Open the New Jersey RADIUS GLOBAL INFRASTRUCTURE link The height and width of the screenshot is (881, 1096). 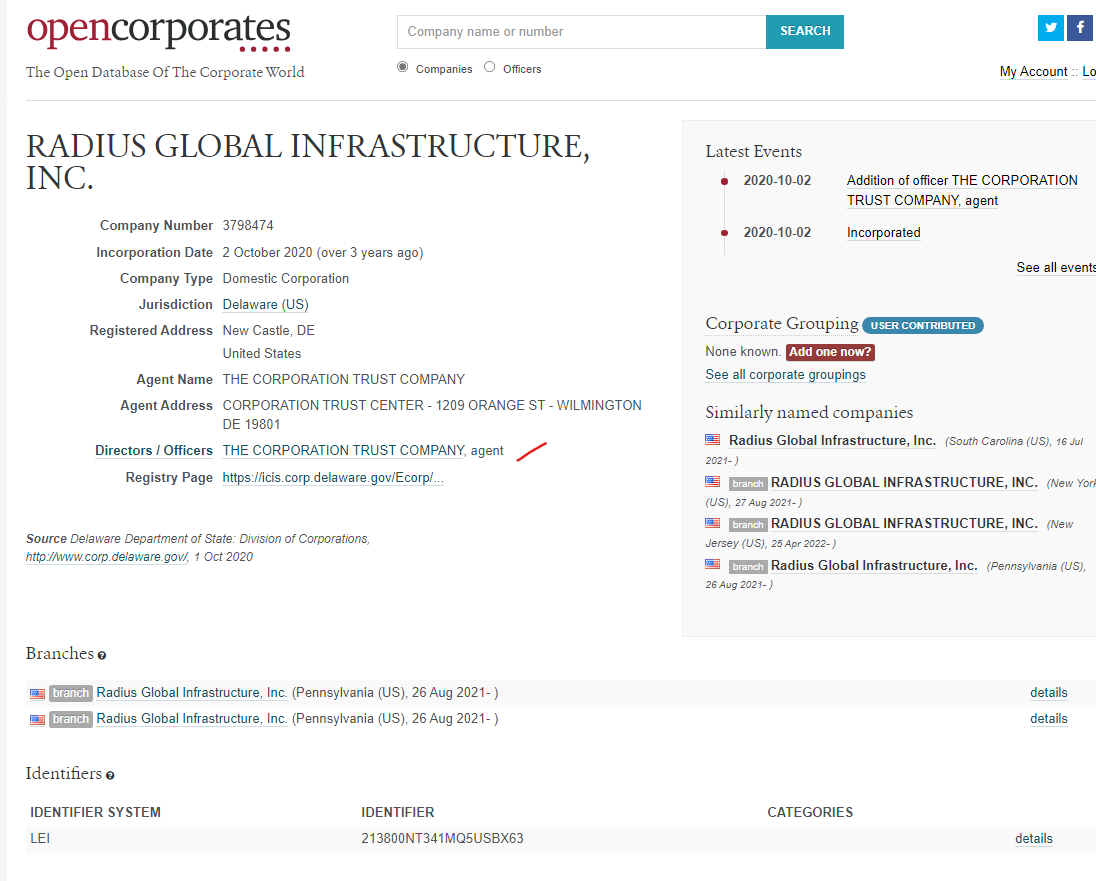[904, 524]
